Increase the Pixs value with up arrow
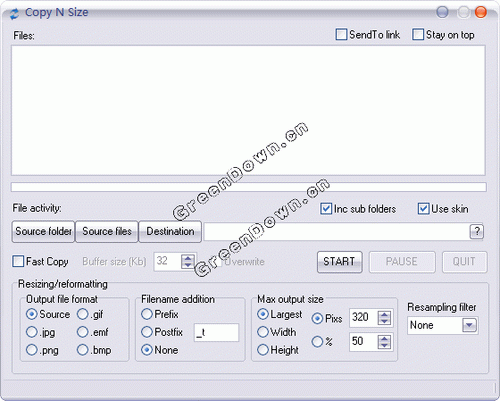The width and height of the screenshot is (500, 401). 384,314
